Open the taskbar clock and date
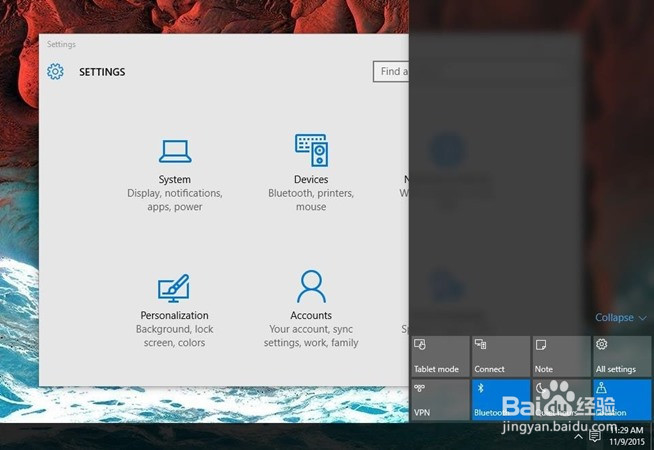 click(x=627, y=436)
